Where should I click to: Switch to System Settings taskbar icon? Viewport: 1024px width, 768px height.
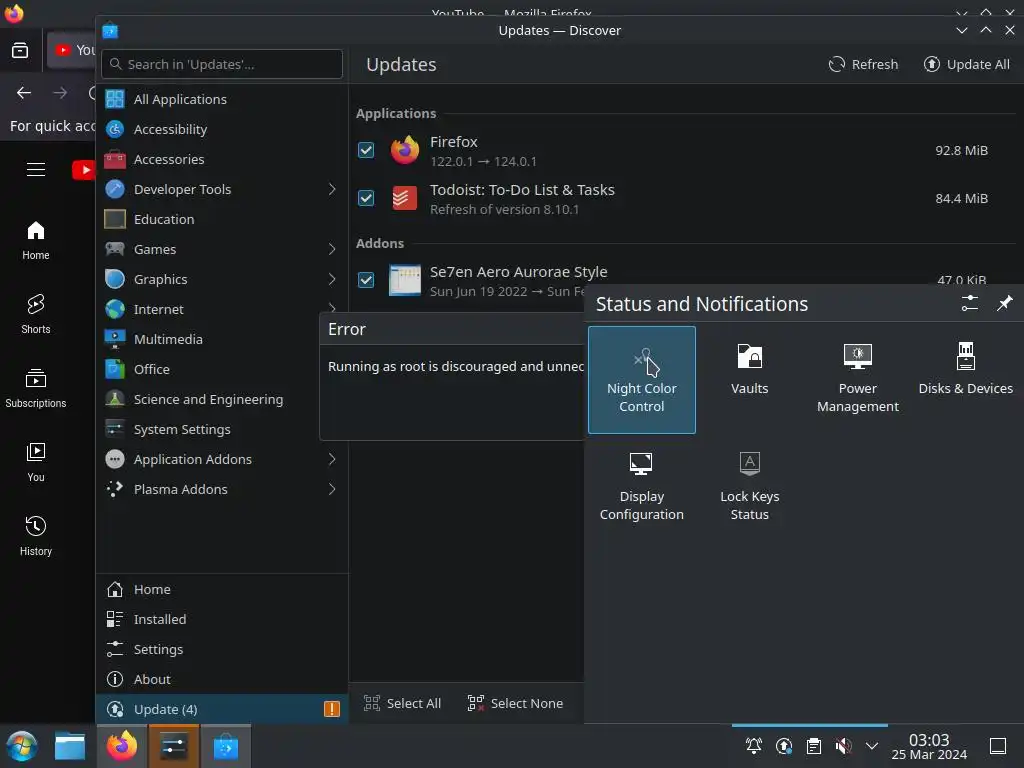tap(174, 746)
